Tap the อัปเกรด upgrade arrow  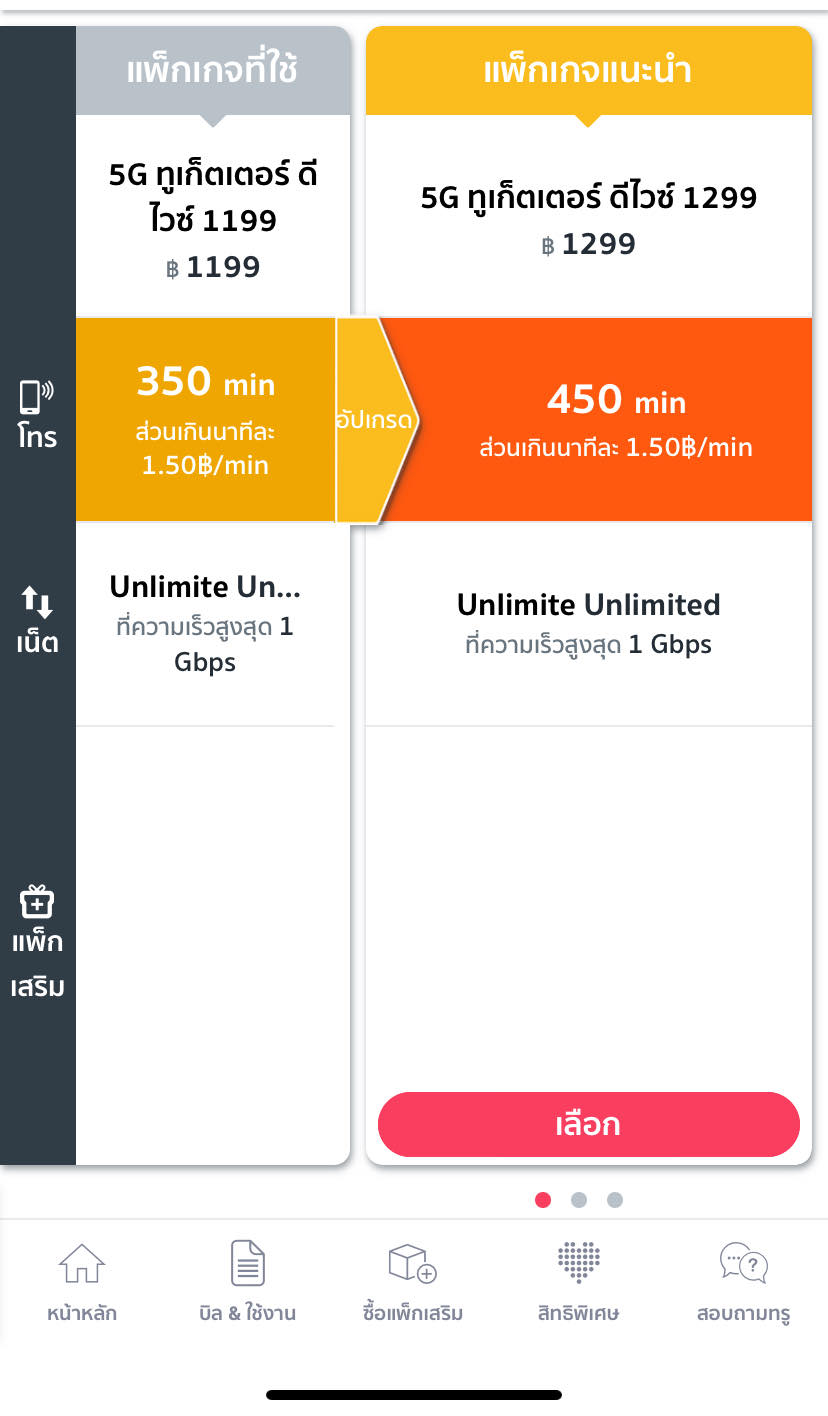[375, 420]
